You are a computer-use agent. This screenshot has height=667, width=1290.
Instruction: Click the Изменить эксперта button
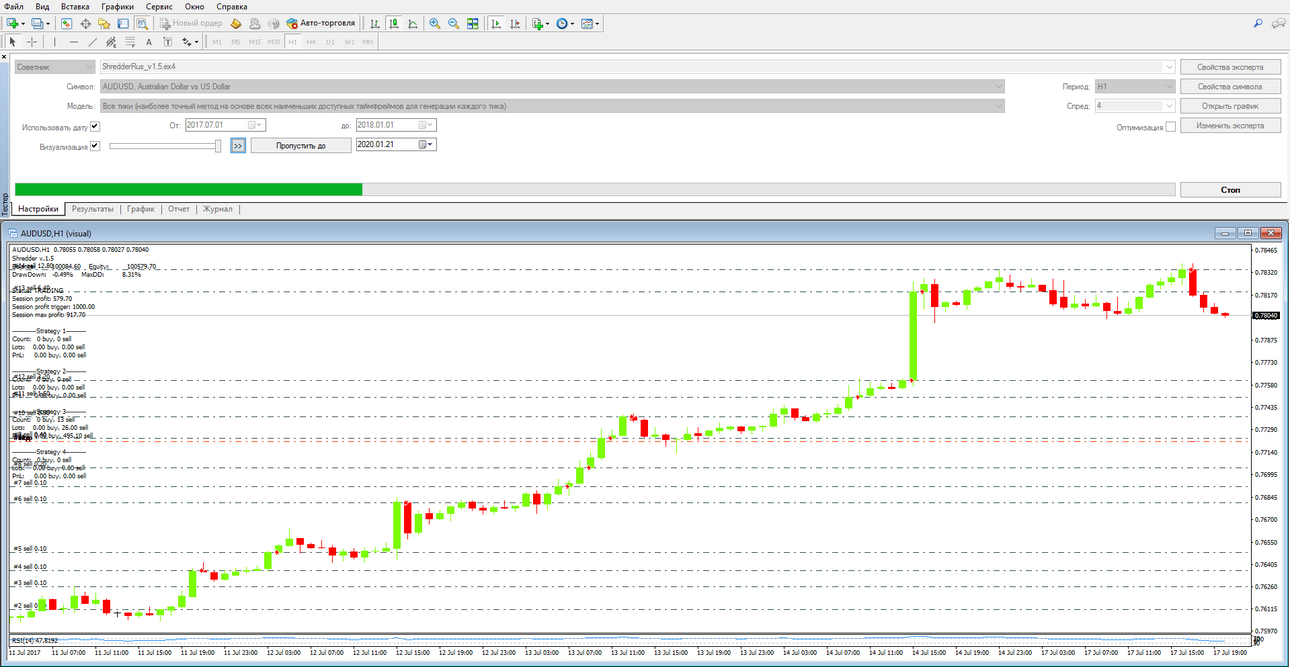point(1230,126)
